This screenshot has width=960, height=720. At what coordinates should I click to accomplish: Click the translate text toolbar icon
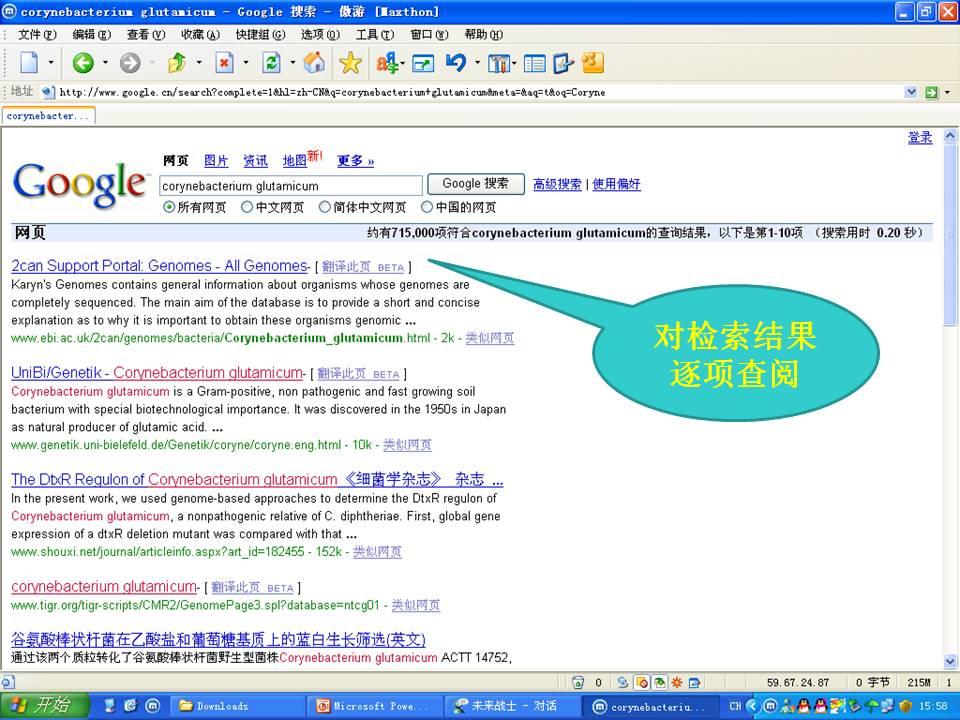[387, 63]
